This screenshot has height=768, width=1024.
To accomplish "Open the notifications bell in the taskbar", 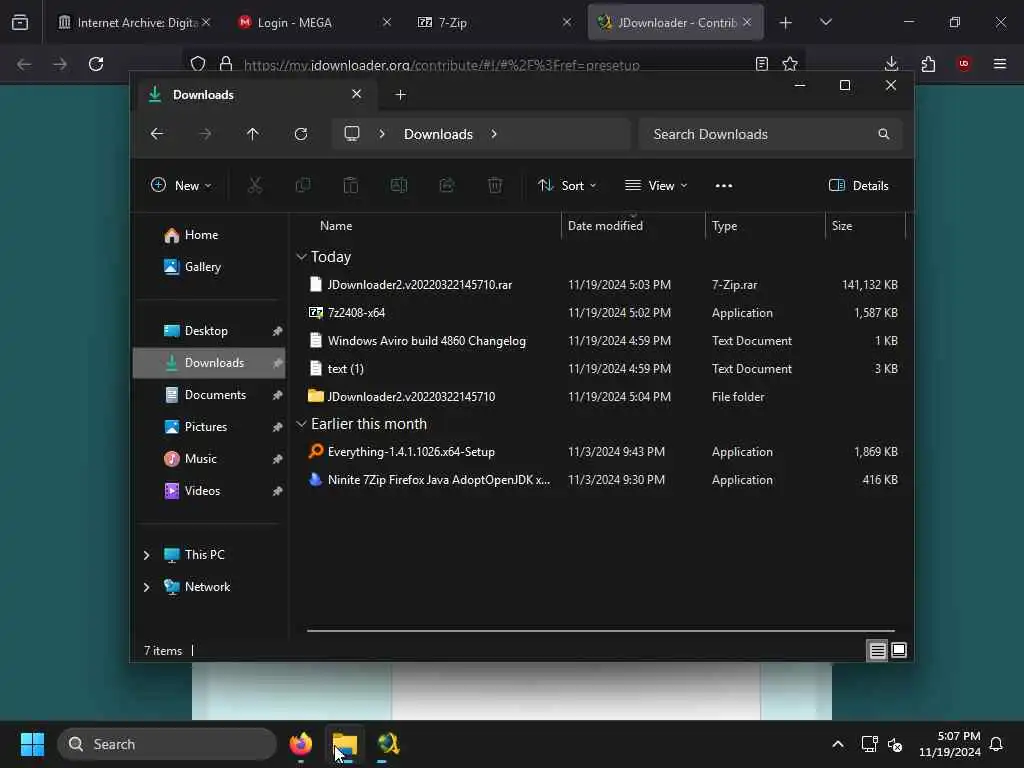I will click(x=997, y=744).
